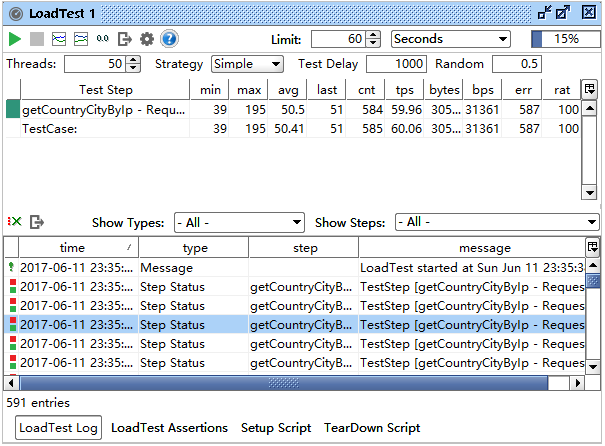Click the green color swatch of getCountryCityByIp row
The height and width of the screenshot is (446, 605).
coord(13,109)
